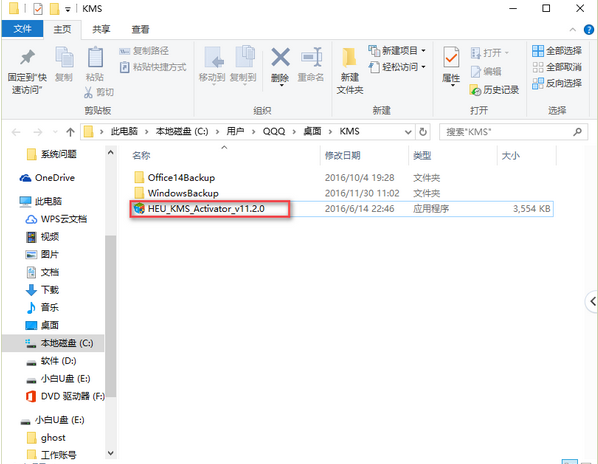Viewport: 598px width, 464px height.
Task: Click the History (历史记录) icon
Action: (475, 90)
